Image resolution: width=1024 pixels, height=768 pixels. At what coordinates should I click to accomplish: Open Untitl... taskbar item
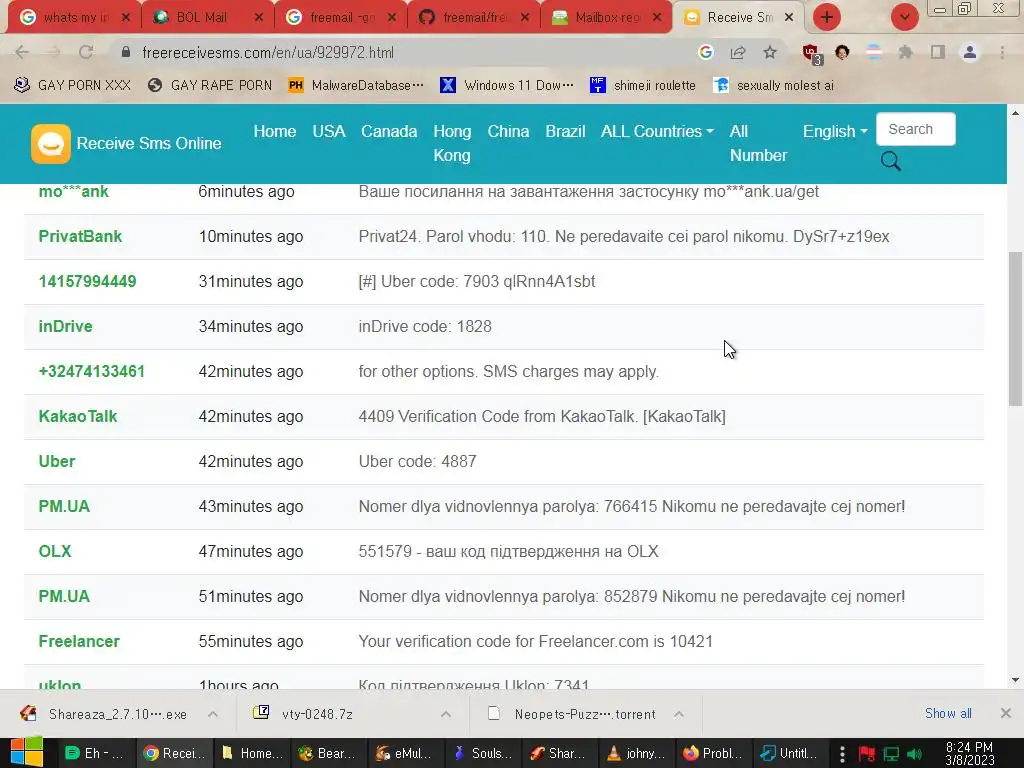(x=789, y=753)
